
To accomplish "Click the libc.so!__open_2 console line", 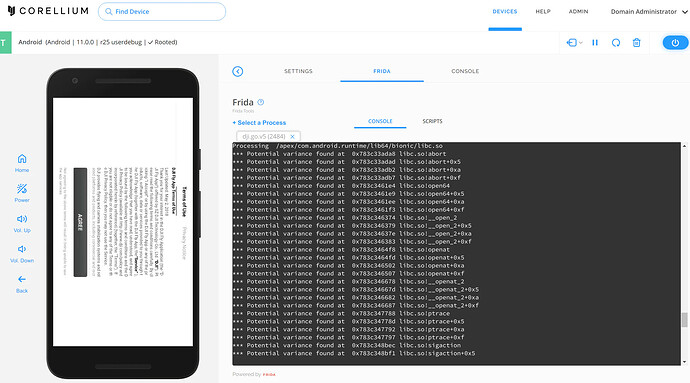I will click(x=345, y=217).
